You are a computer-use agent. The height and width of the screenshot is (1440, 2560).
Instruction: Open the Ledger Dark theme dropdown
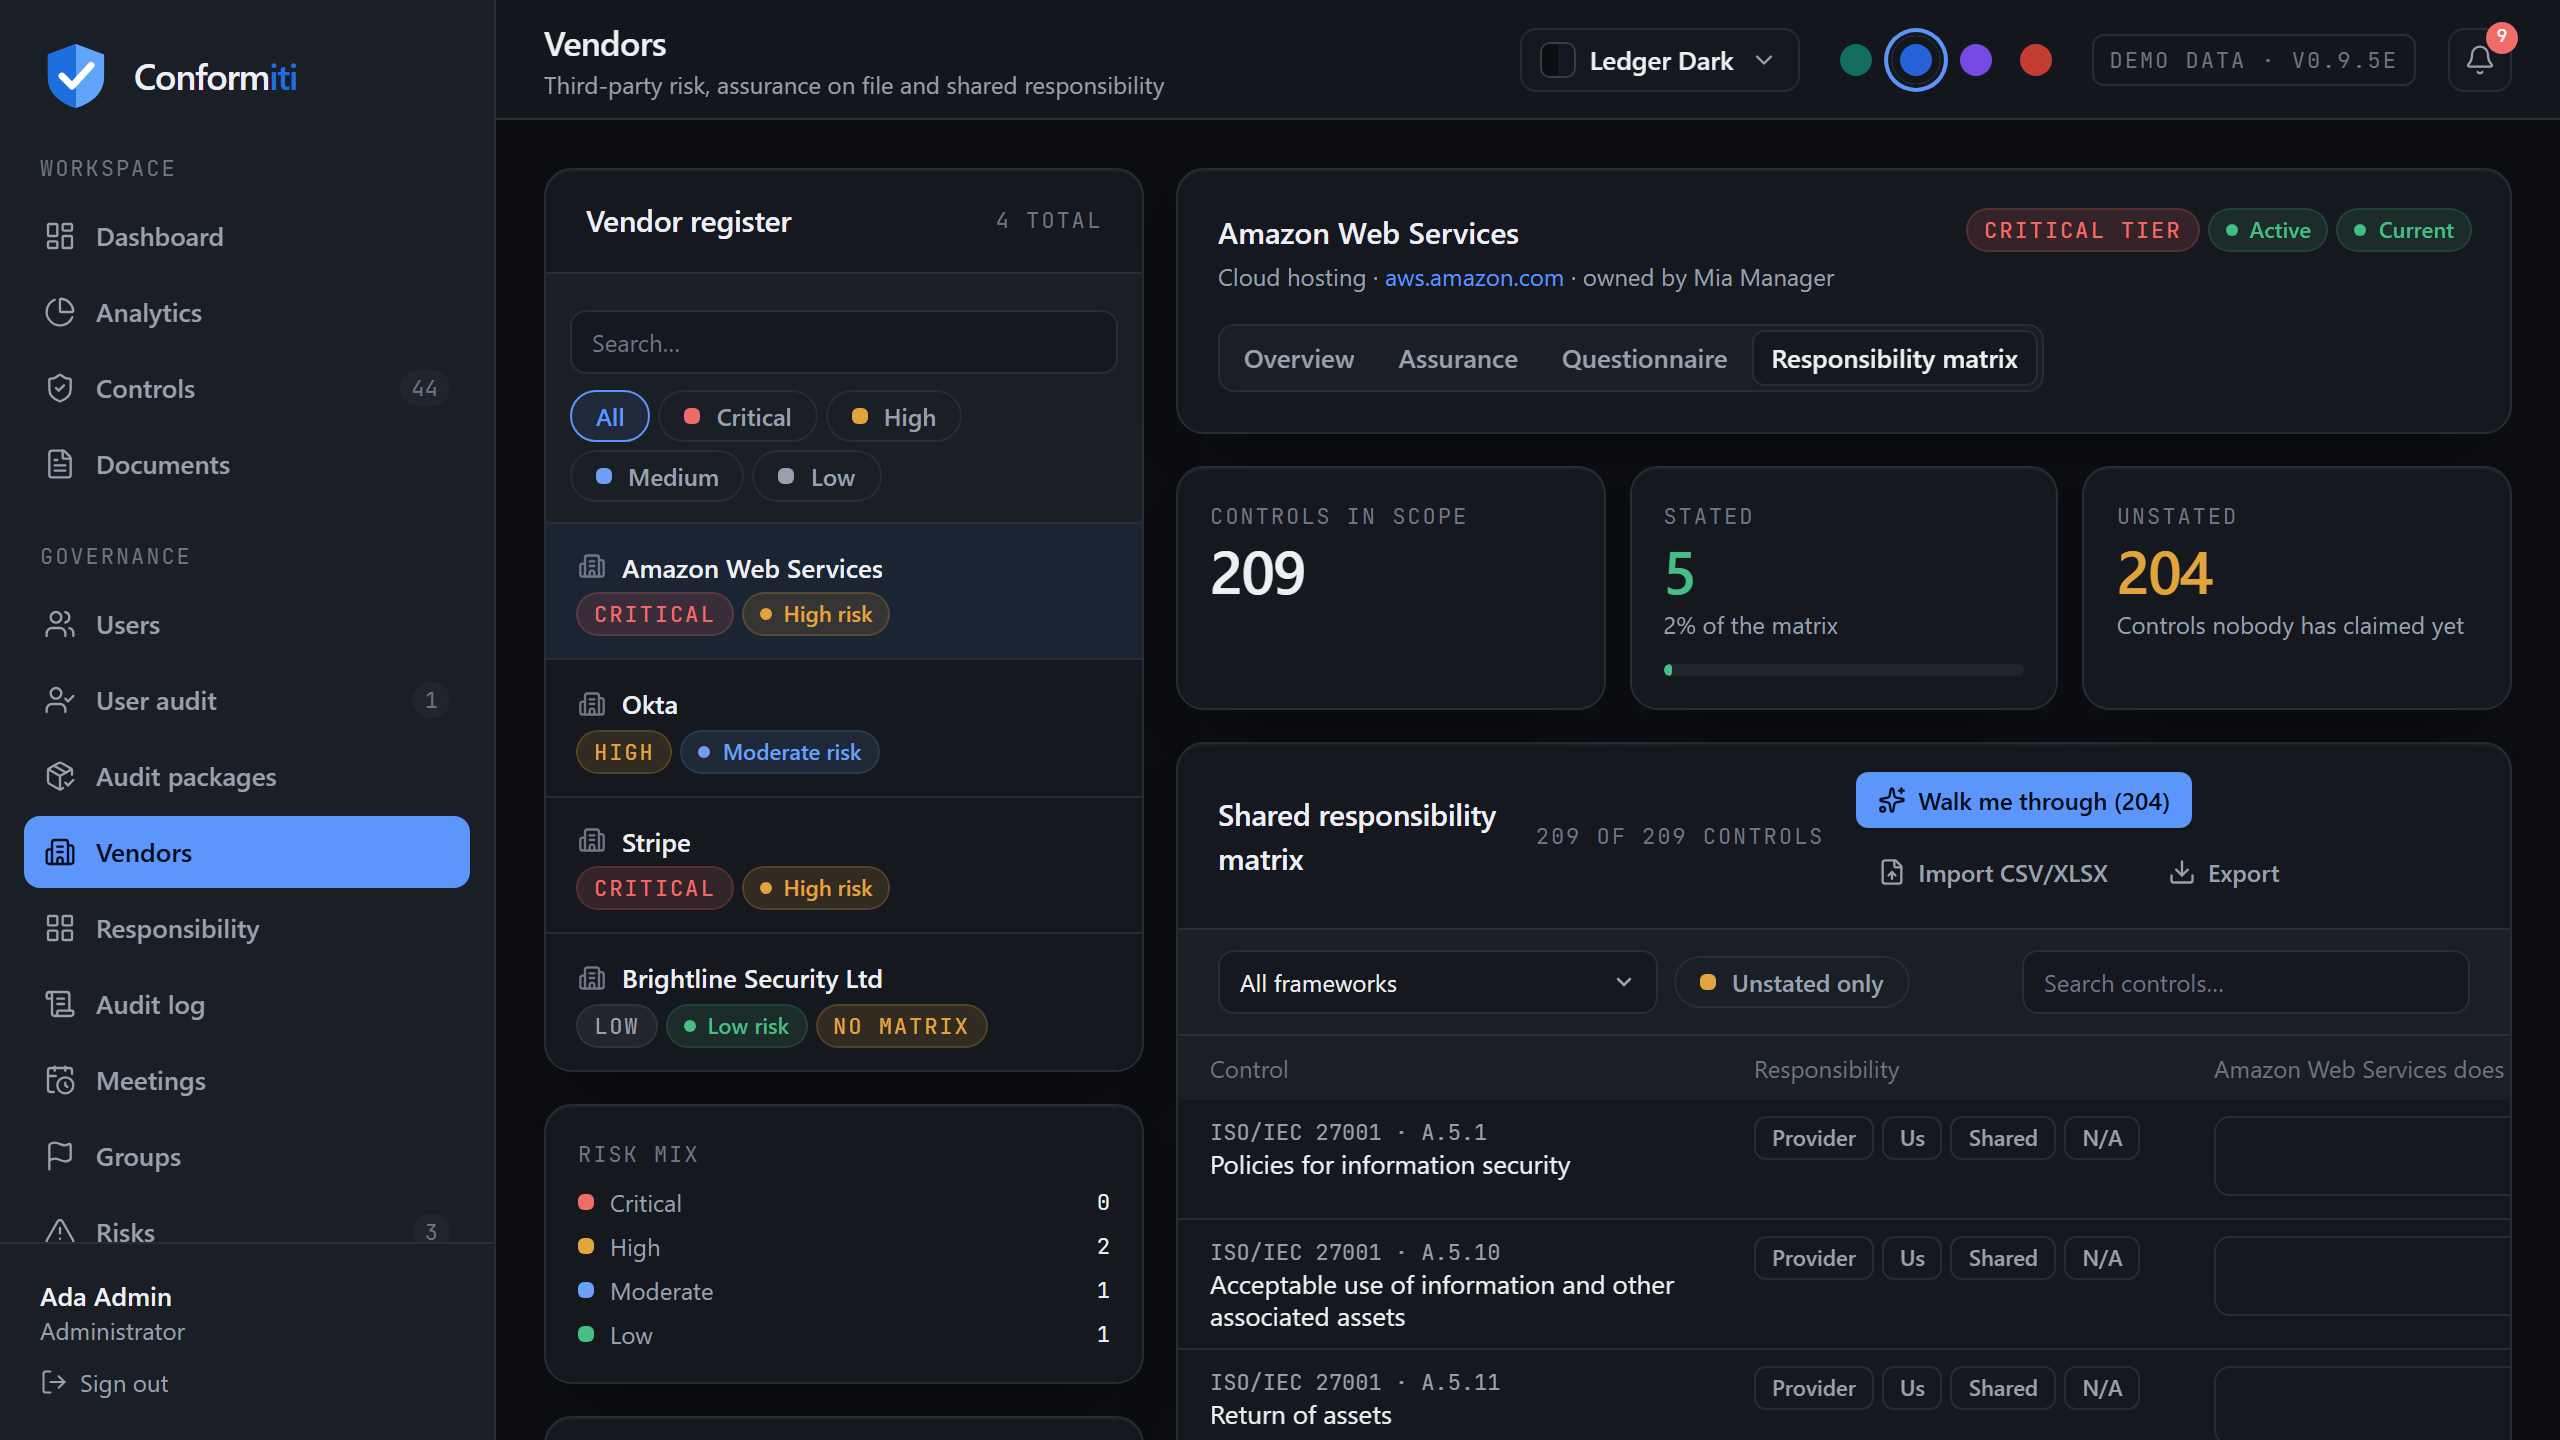[1659, 60]
